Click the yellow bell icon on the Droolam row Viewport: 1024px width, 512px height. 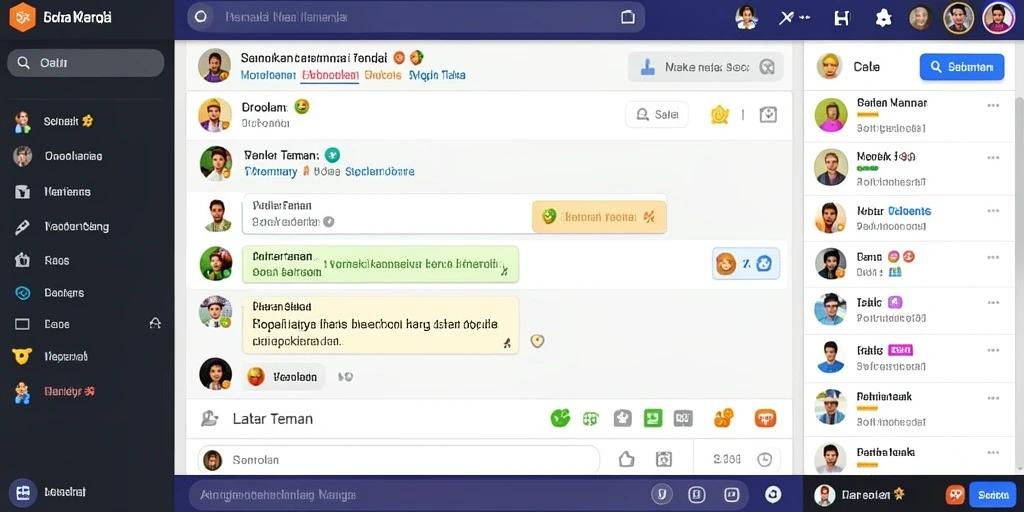(720, 115)
